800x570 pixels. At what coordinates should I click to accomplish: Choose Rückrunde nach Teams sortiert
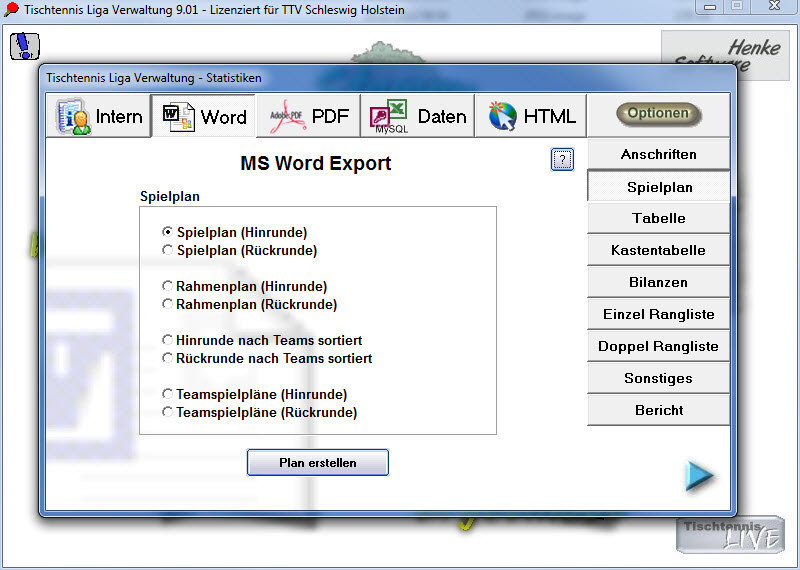coord(168,359)
